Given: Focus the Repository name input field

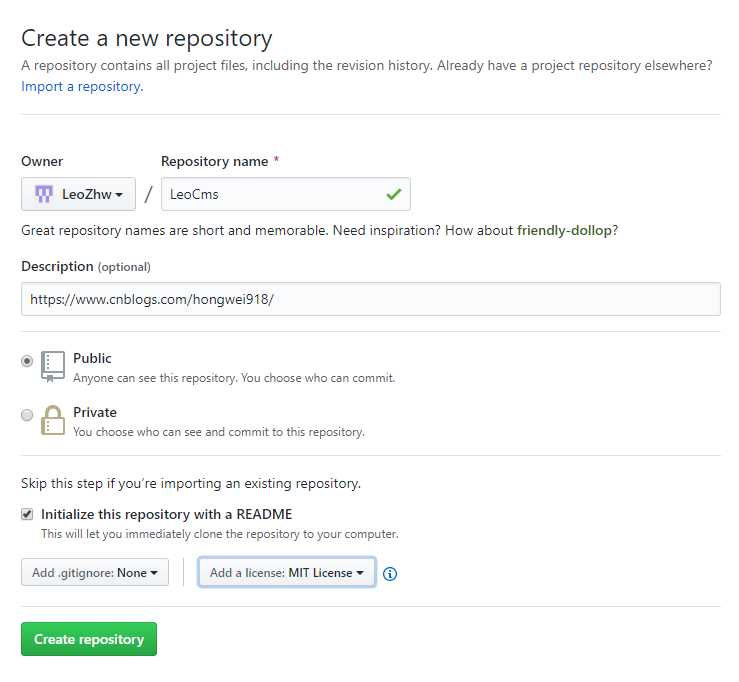Looking at the screenshot, I should point(286,194).
